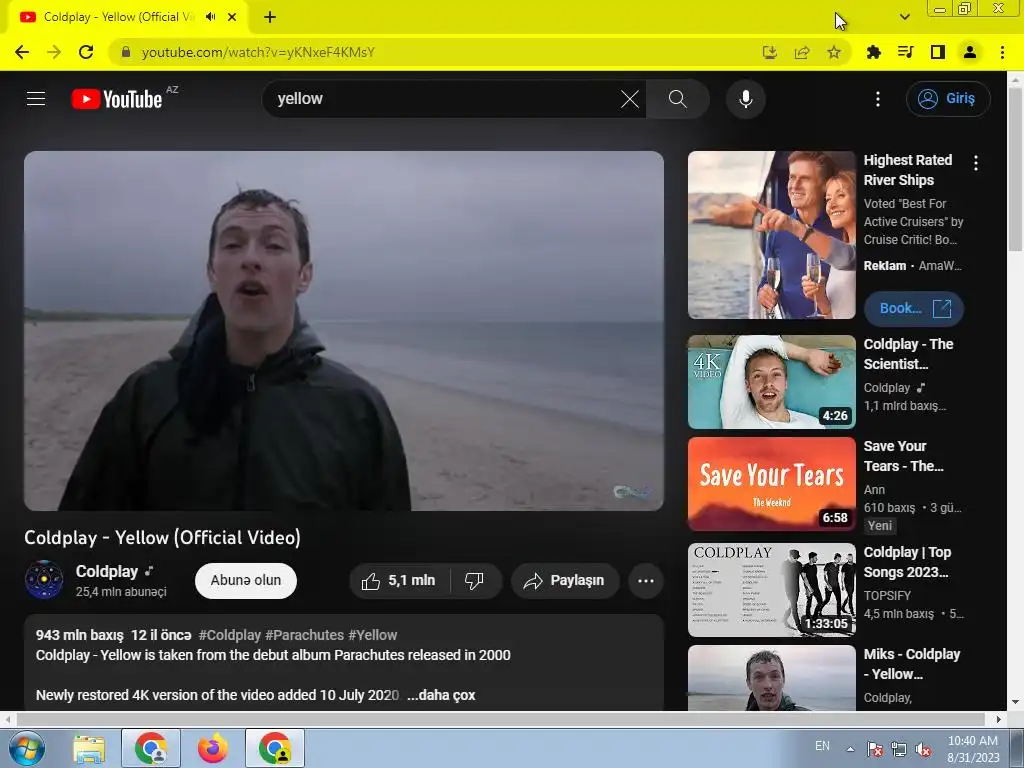Screen dimensions: 1024x768
Task: Open Miks - Coldplay Yellow thumbnail
Action: [771, 678]
